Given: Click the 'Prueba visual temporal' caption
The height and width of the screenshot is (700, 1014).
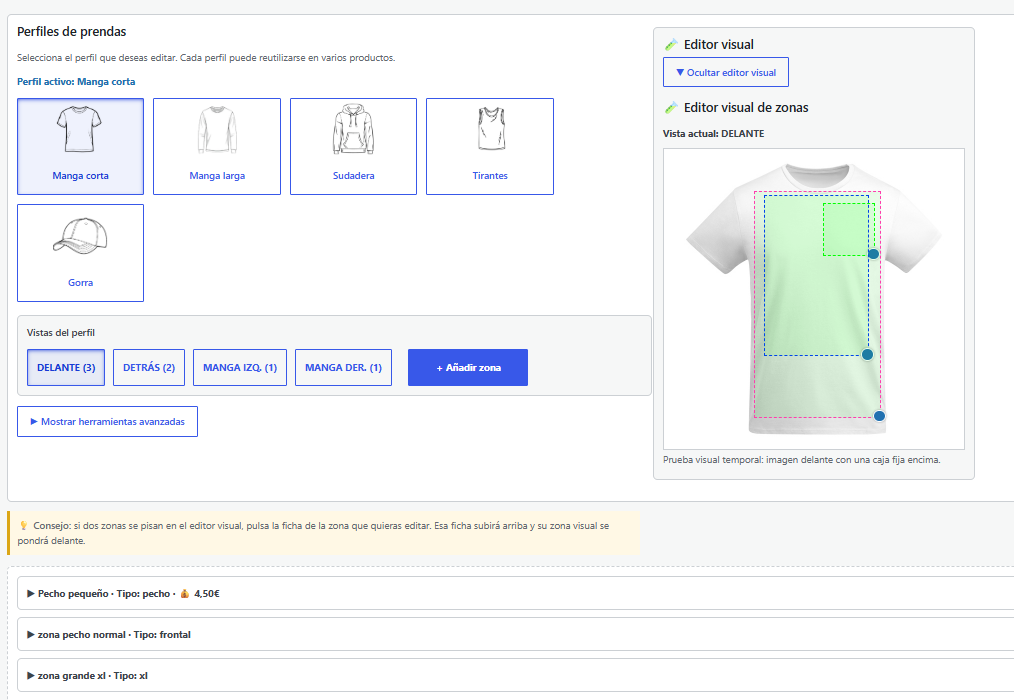Looking at the screenshot, I should pos(802,460).
